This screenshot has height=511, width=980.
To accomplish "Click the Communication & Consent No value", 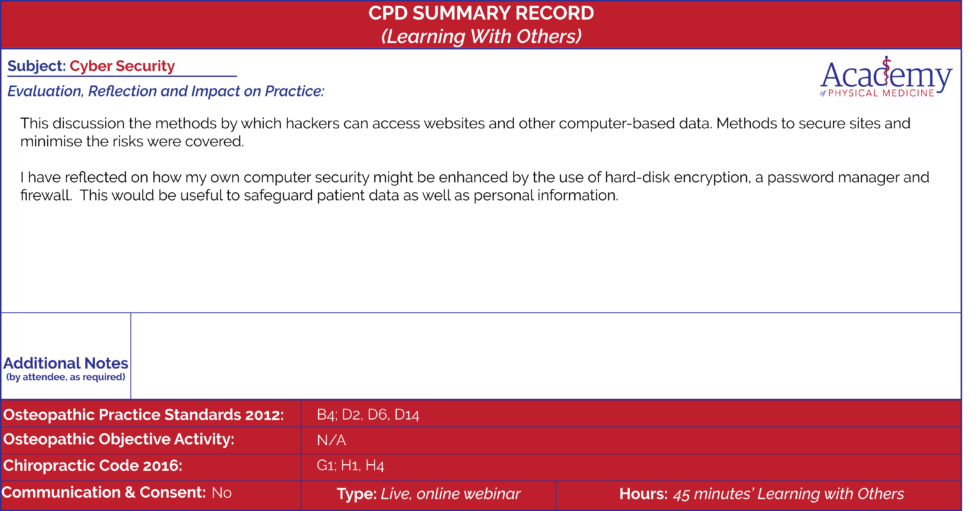I will pos(221,493).
